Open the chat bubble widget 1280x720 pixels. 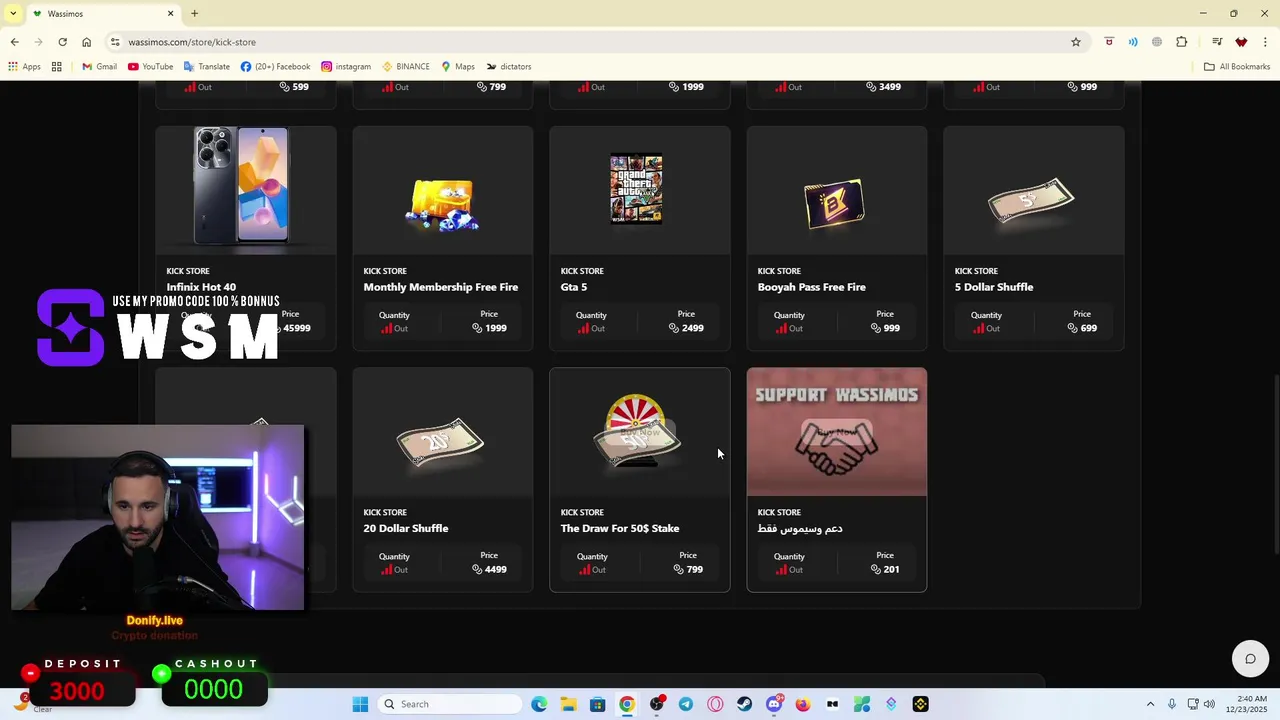tap(1250, 659)
